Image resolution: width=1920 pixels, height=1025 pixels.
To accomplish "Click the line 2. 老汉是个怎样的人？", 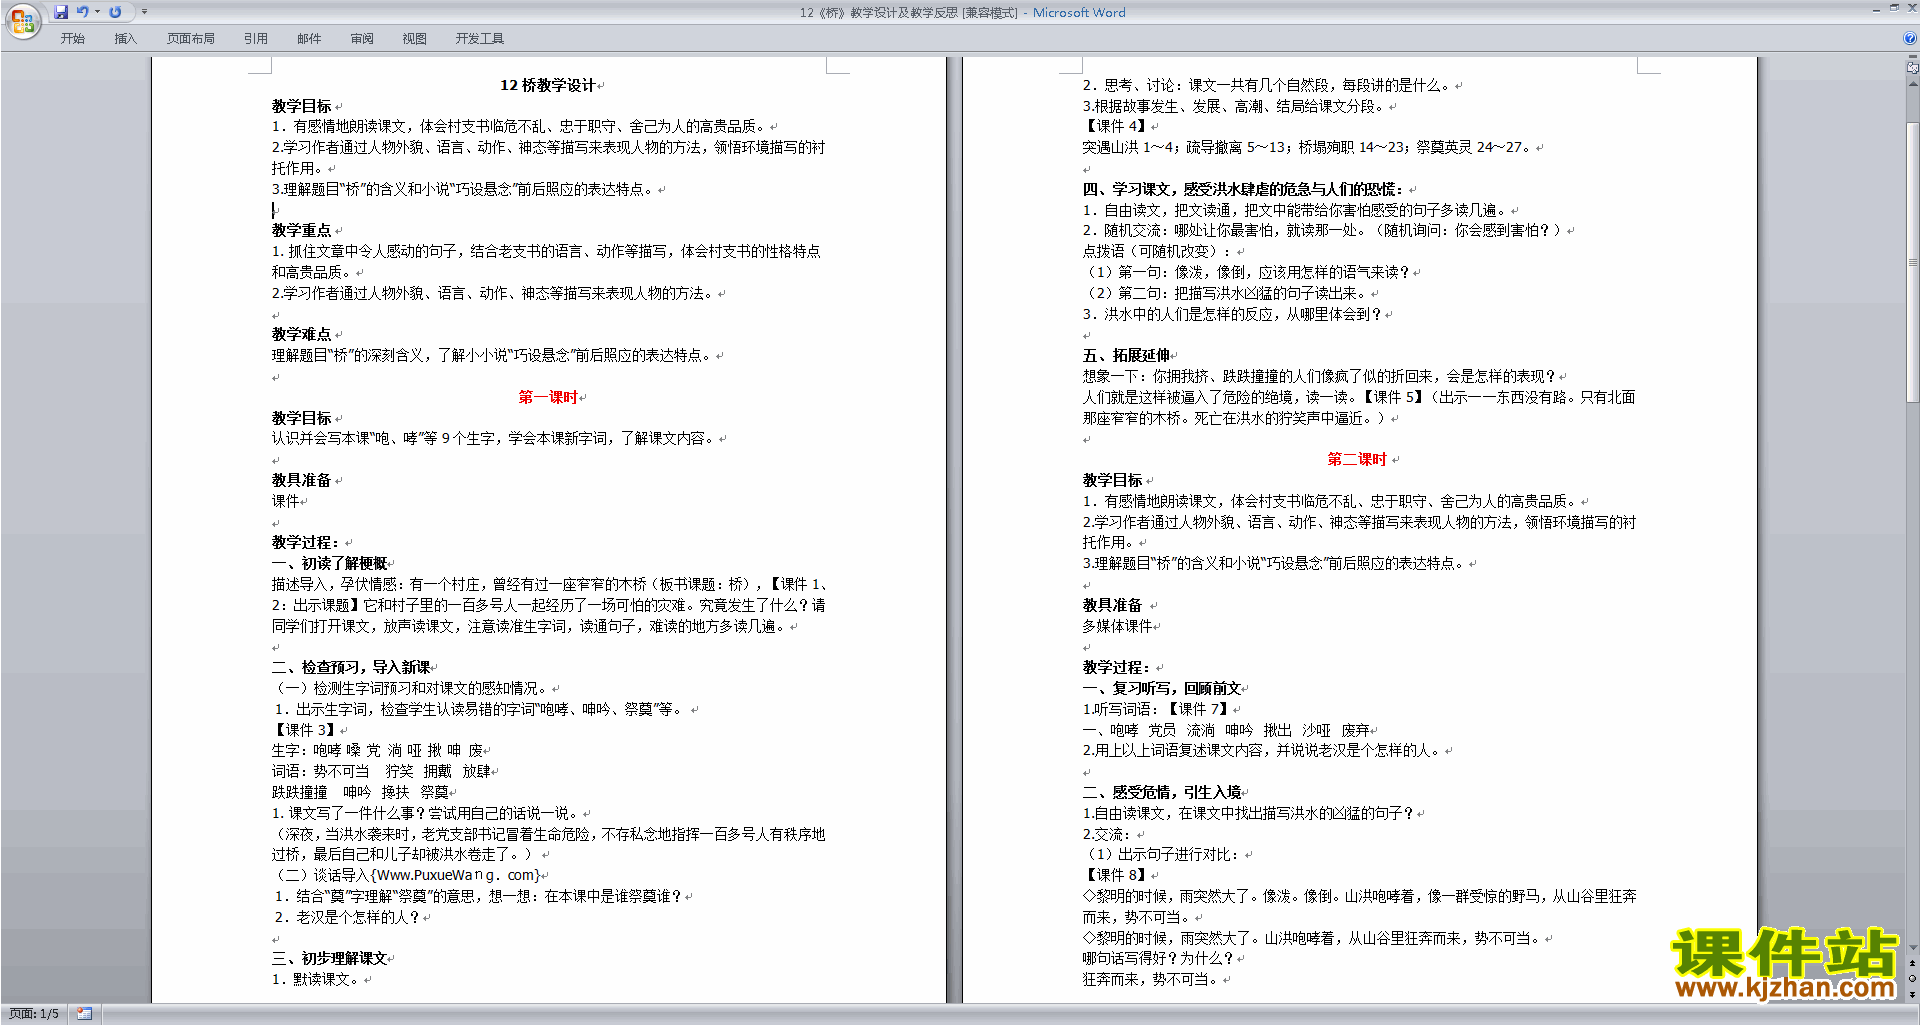I will coord(346,917).
